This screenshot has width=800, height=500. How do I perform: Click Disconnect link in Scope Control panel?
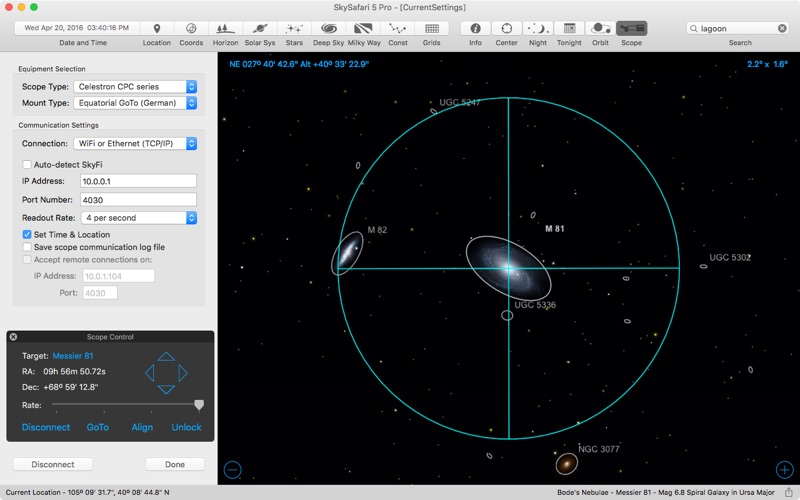point(46,427)
